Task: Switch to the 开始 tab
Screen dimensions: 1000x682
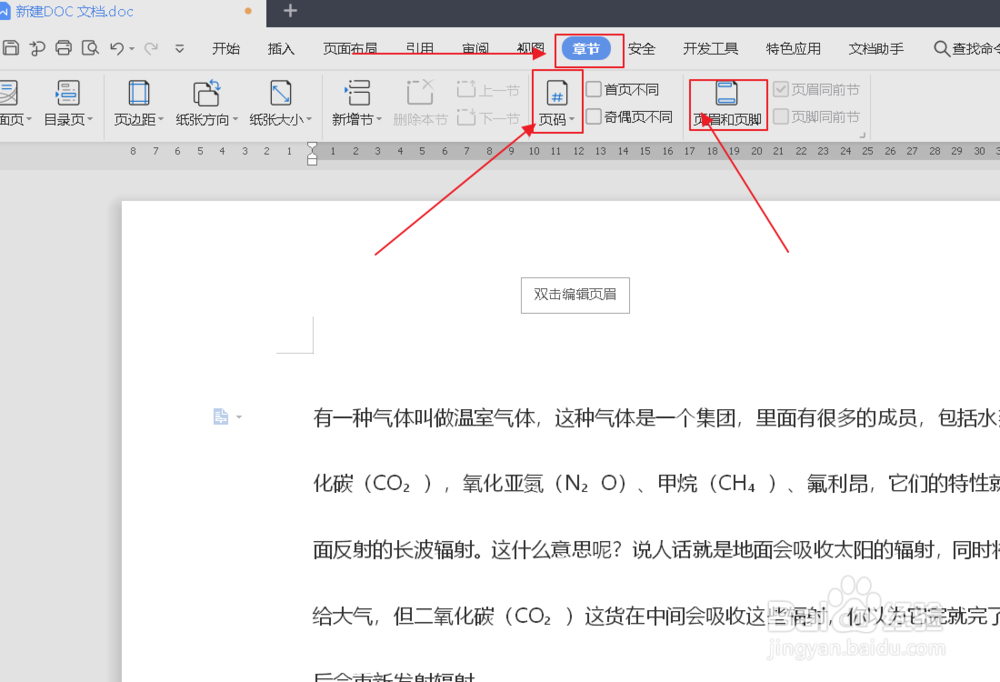Action: coord(226,48)
